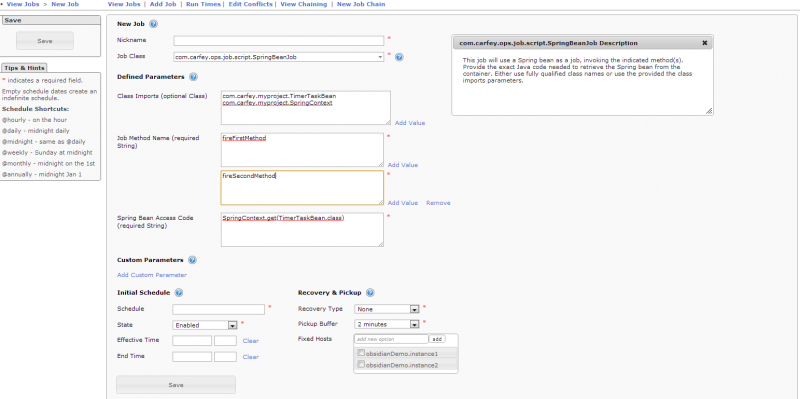Click Clear link for End Time
Image resolution: width=800 pixels, height=399 pixels.
tap(251, 357)
